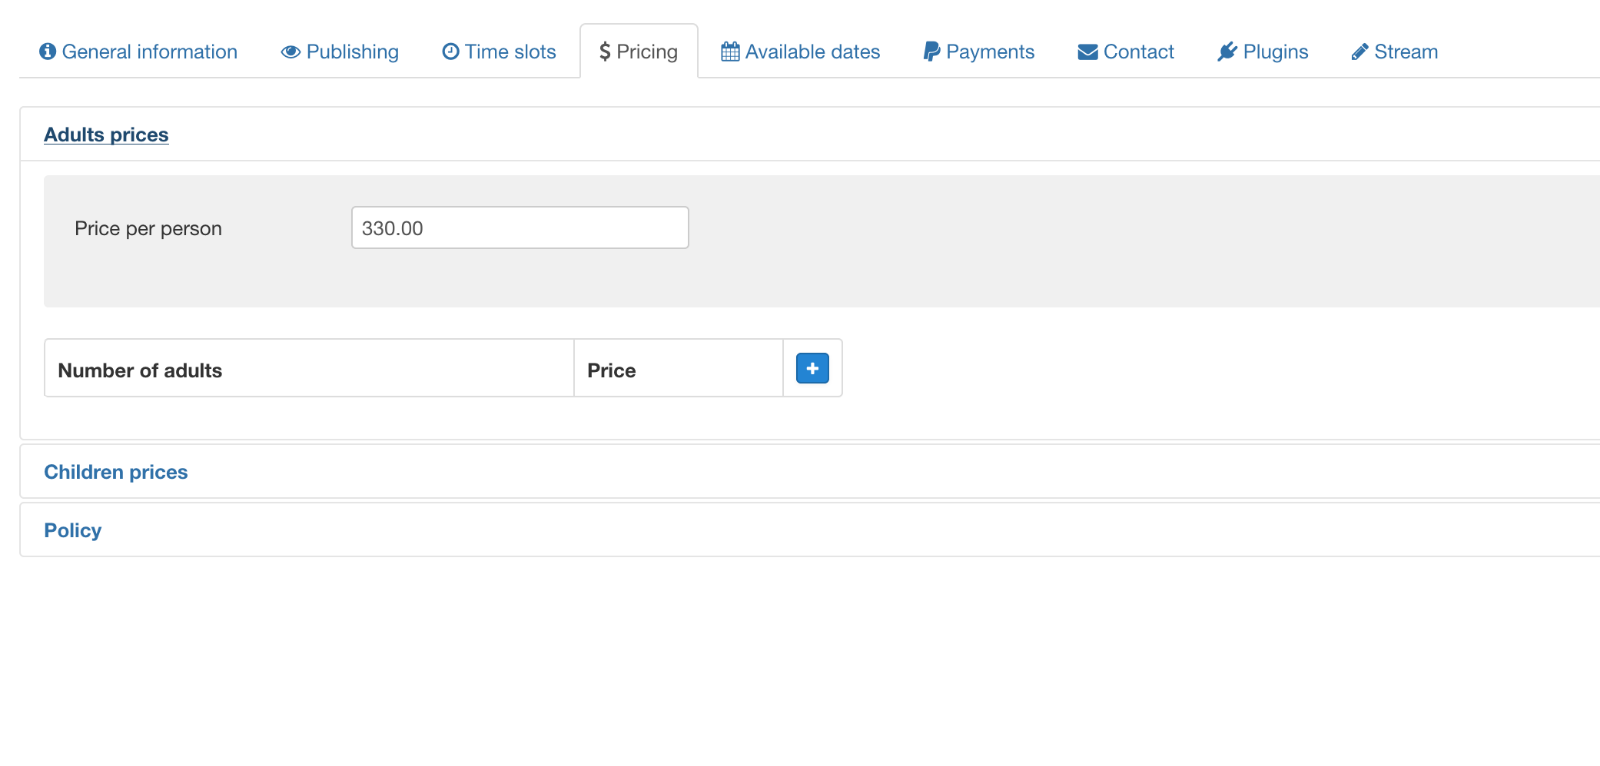Click the clock icon beside Time slots

coord(451,52)
